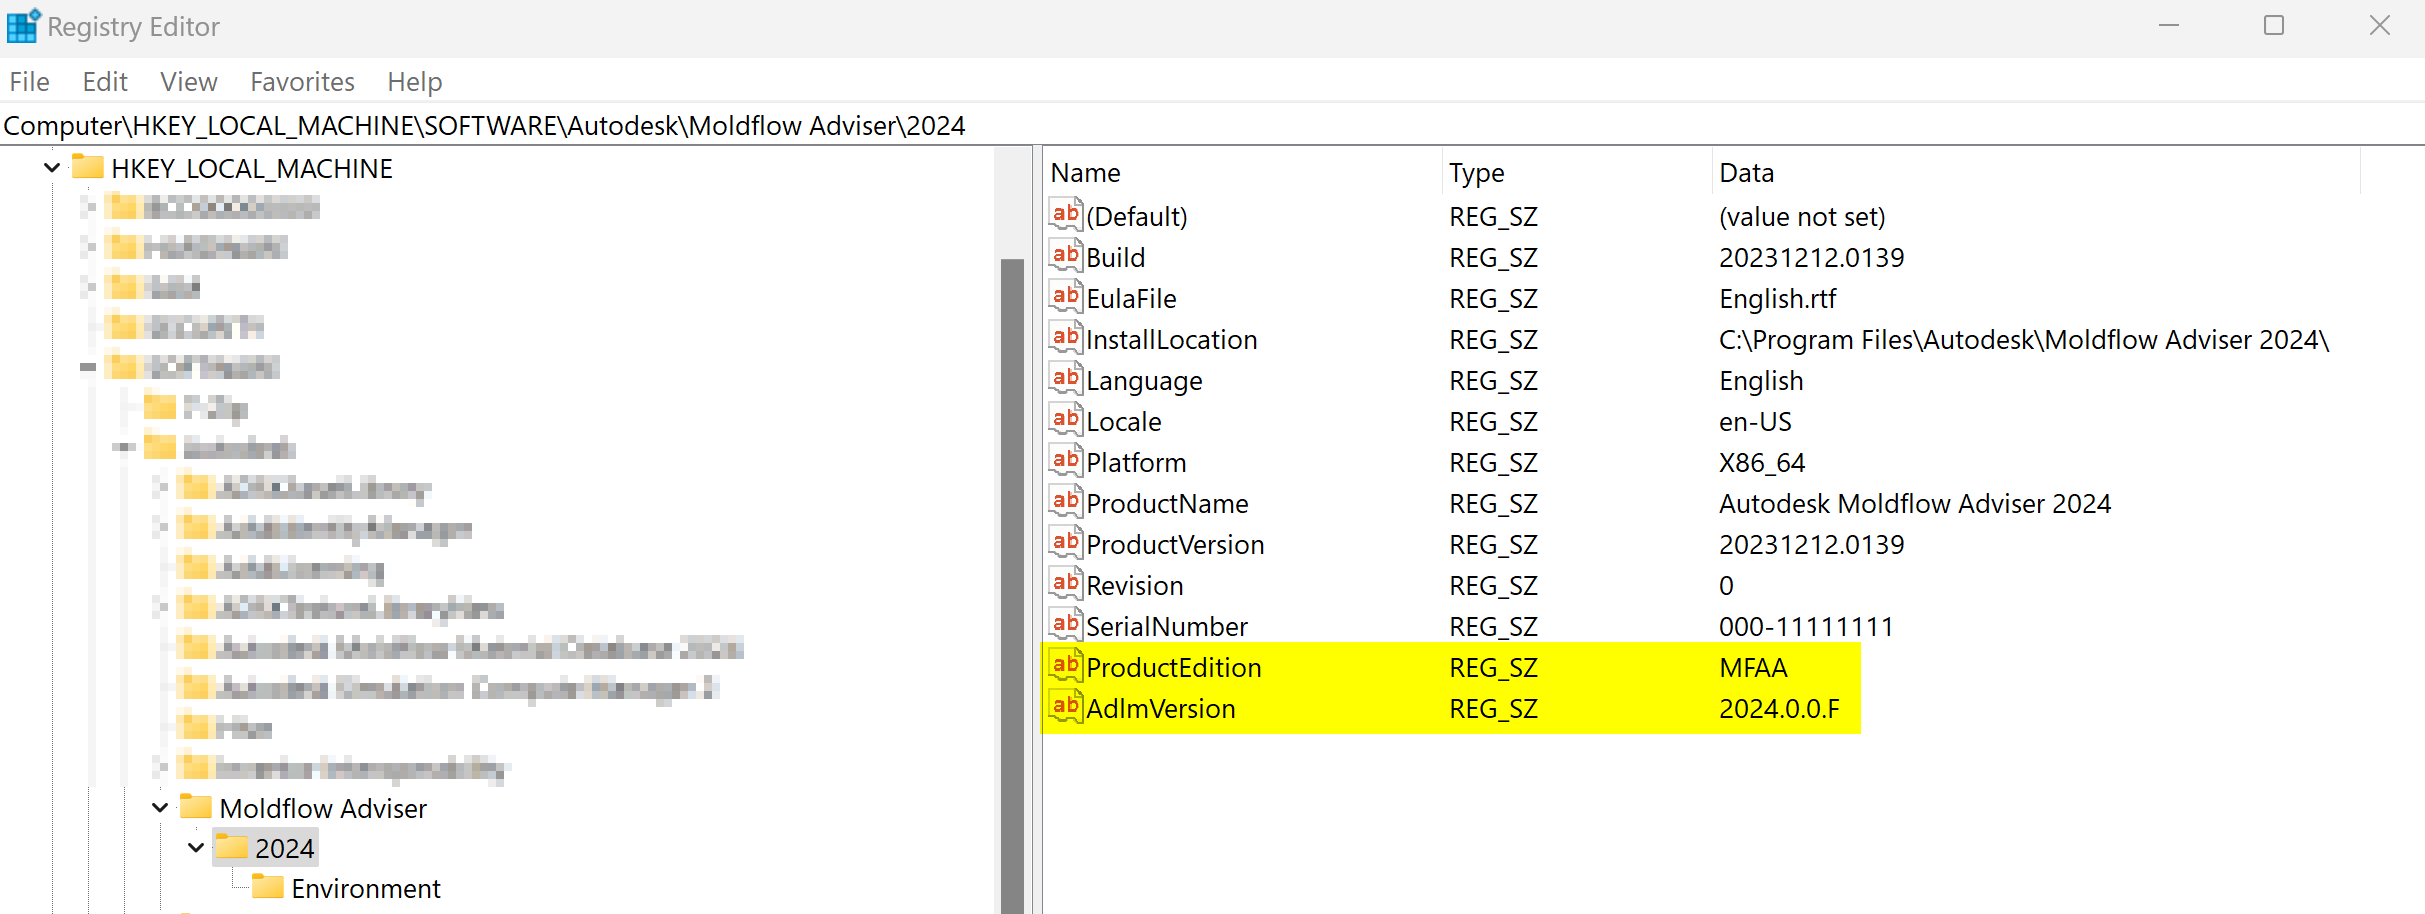This screenshot has width=2425, height=914.
Task: Click the EulaFile value string icon
Action: pos(1066,296)
